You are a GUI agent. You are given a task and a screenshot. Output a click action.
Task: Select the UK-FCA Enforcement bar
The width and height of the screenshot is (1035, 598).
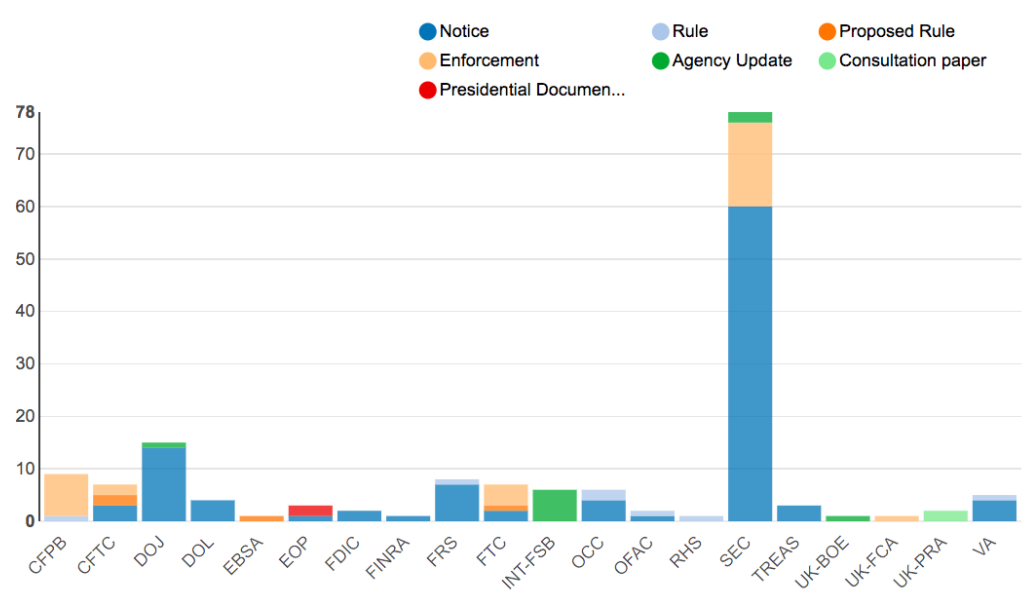[x=896, y=519]
